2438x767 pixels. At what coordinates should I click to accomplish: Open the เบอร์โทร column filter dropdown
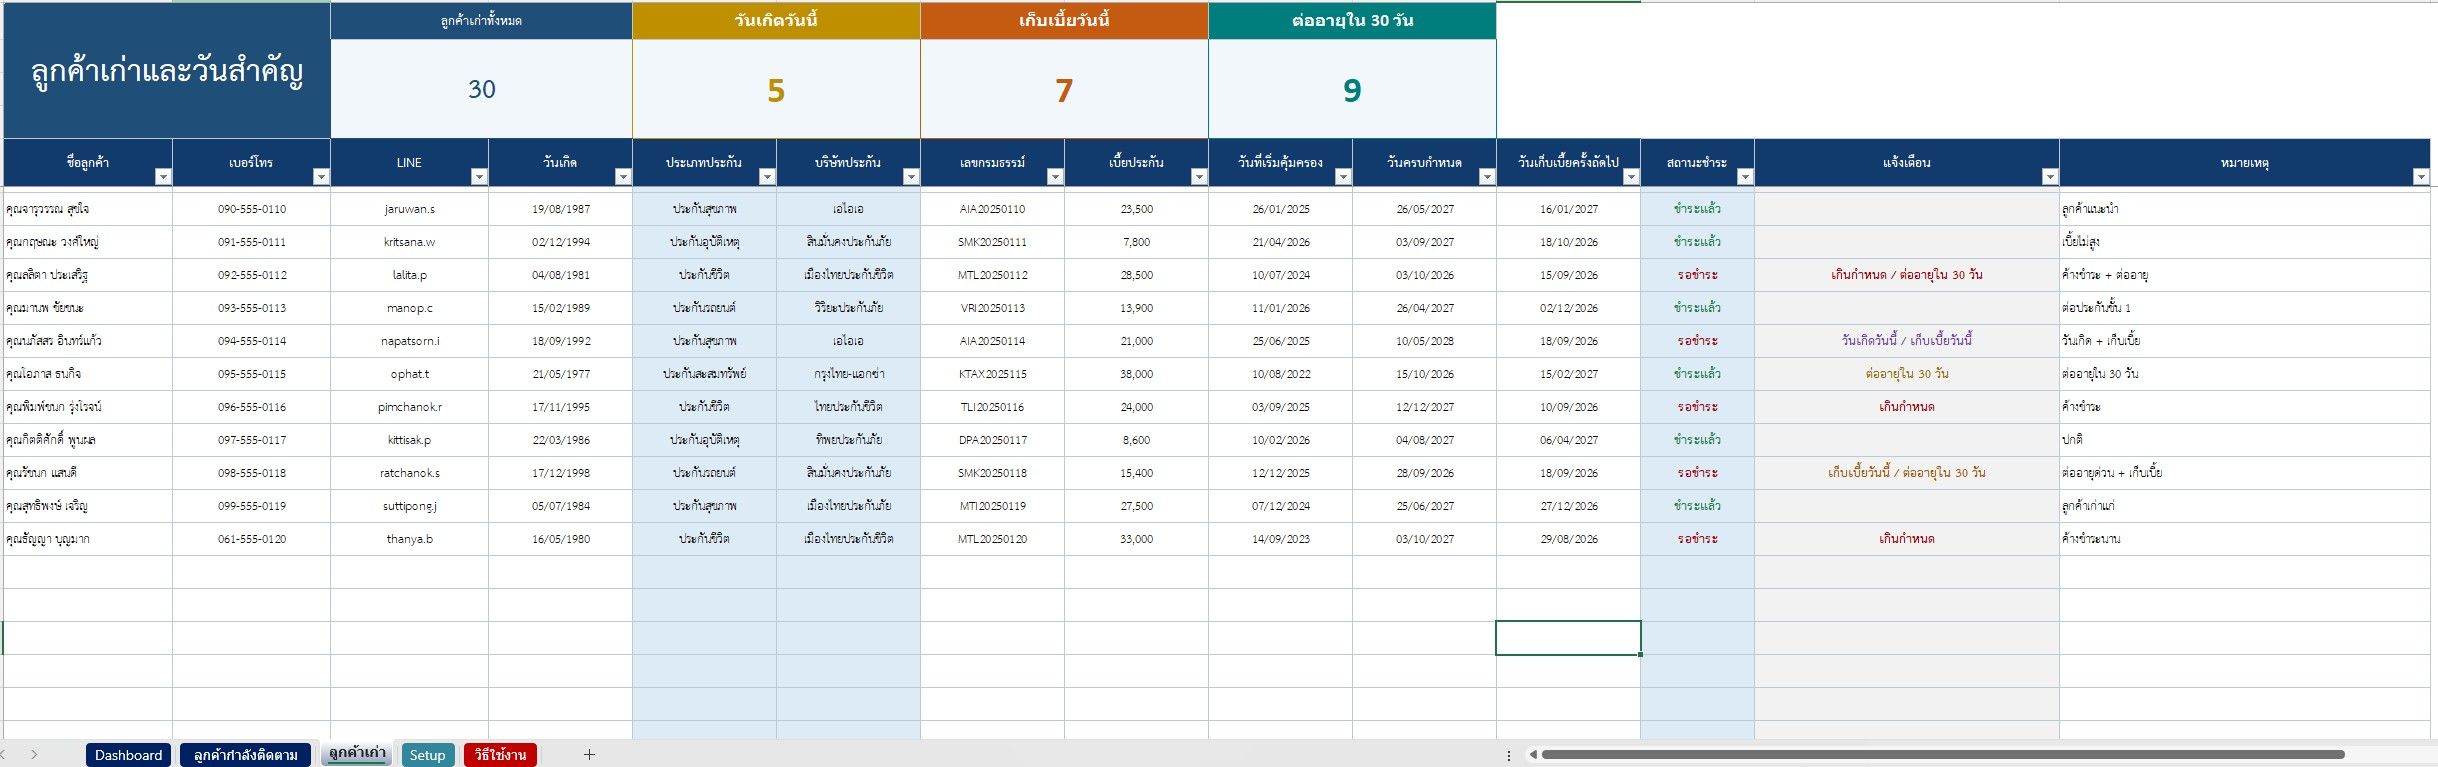pos(321,177)
